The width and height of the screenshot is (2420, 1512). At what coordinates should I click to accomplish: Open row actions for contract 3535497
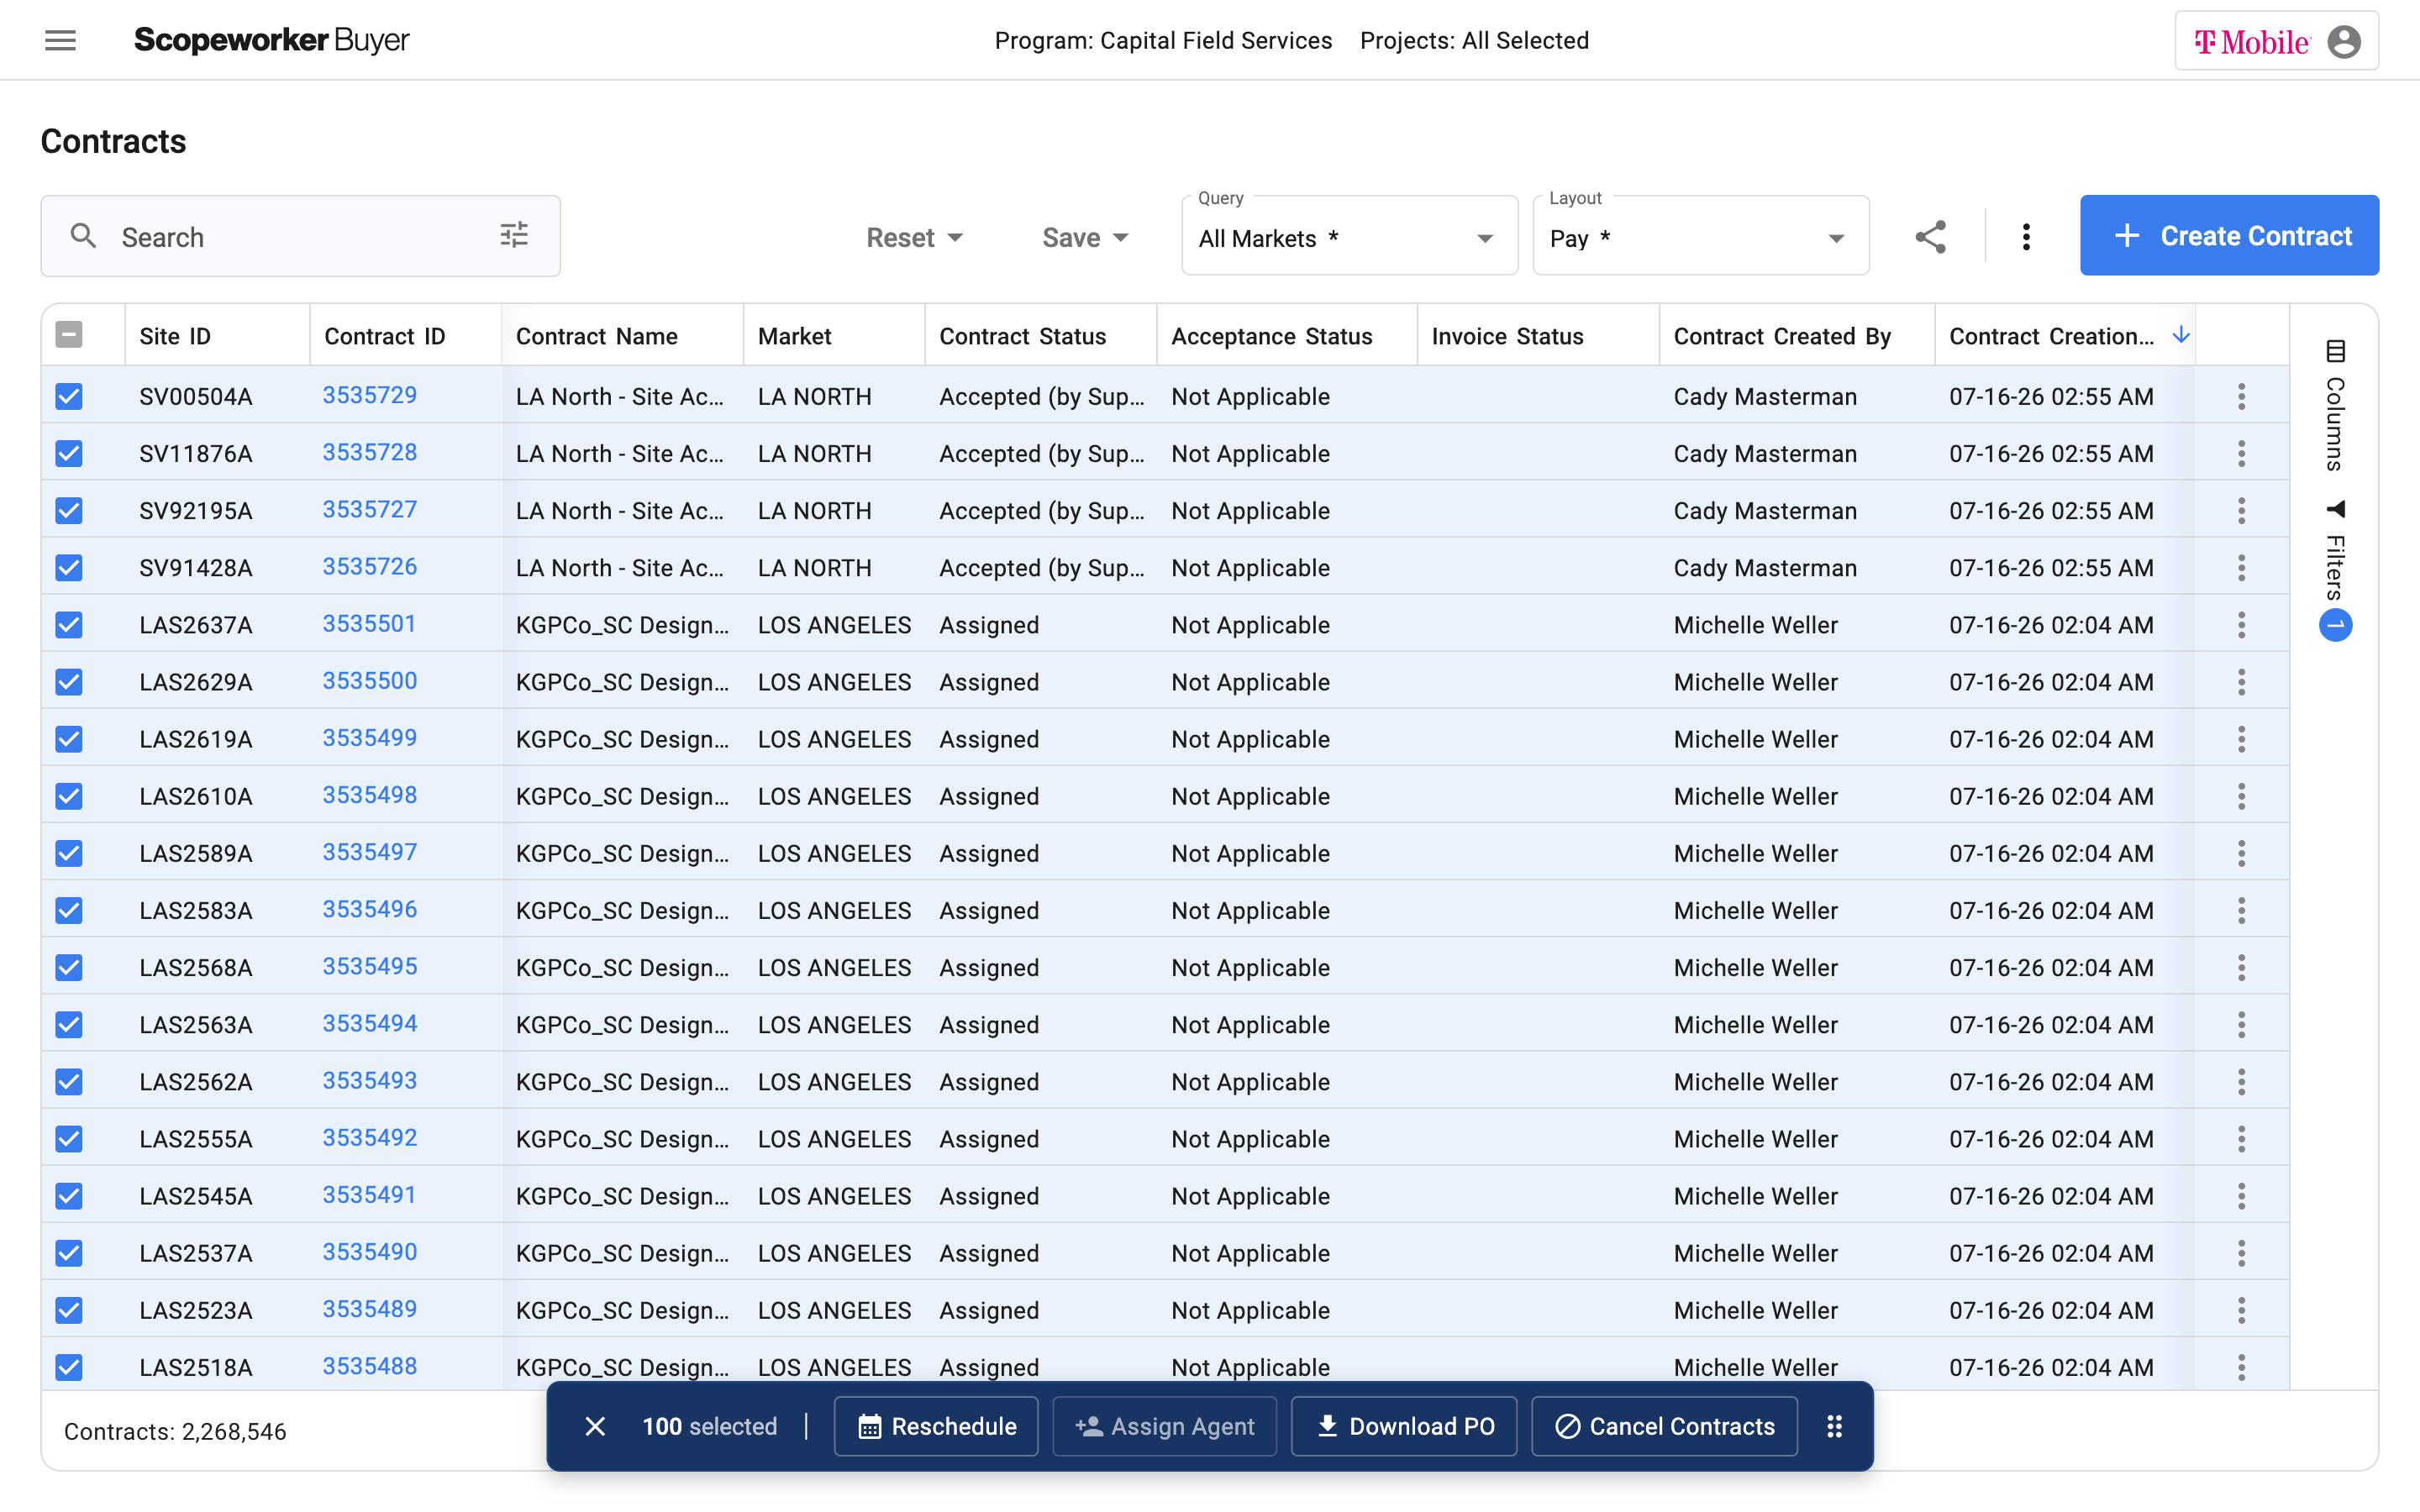2241,853
